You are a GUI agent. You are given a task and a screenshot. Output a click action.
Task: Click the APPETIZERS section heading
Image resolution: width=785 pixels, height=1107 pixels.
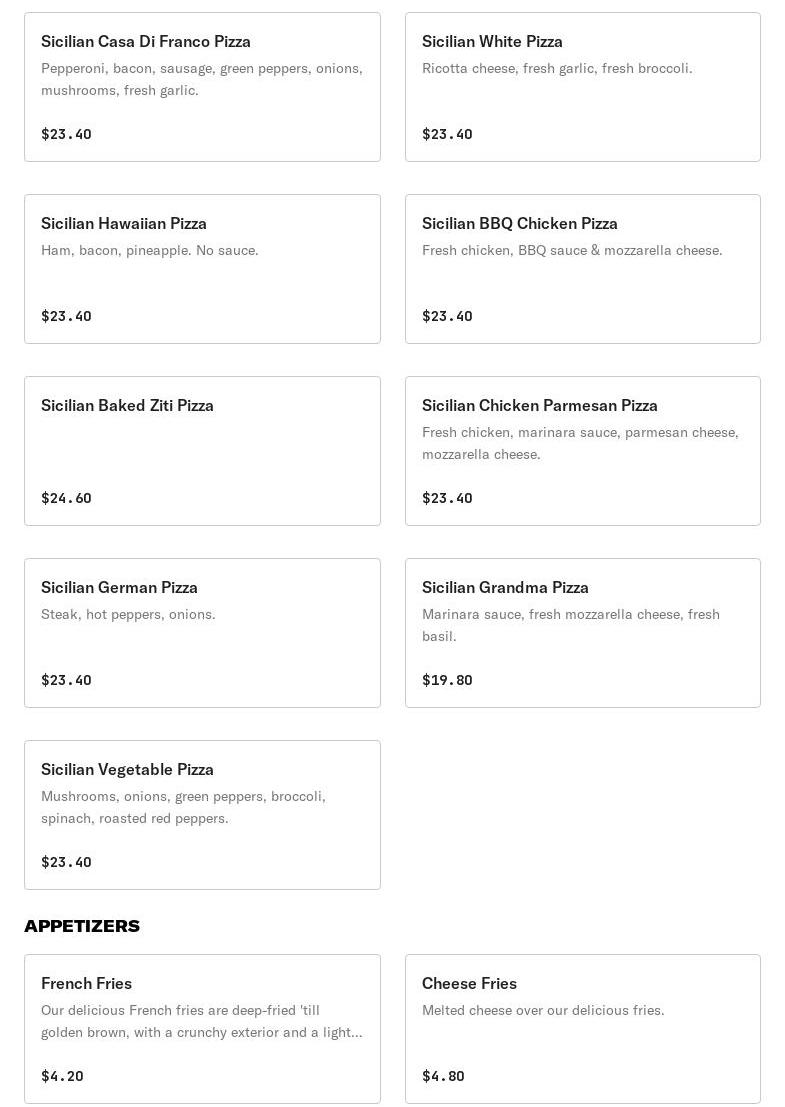82,926
